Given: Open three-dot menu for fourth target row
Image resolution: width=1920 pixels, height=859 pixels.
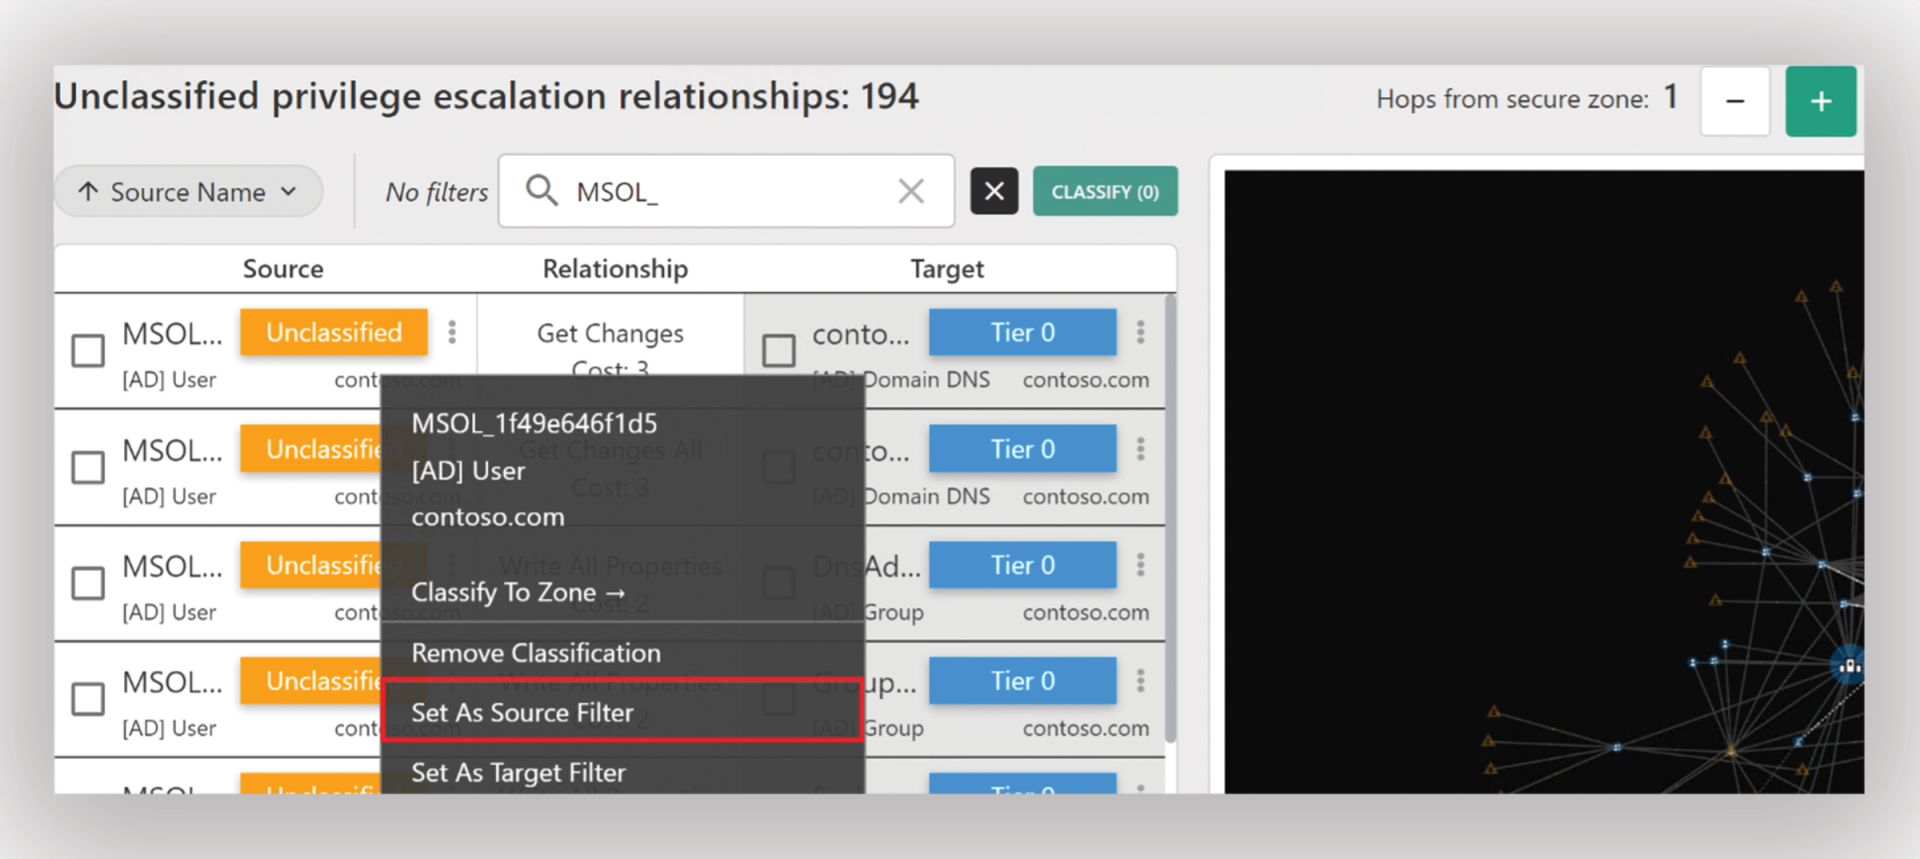Looking at the screenshot, I should 1140,681.
